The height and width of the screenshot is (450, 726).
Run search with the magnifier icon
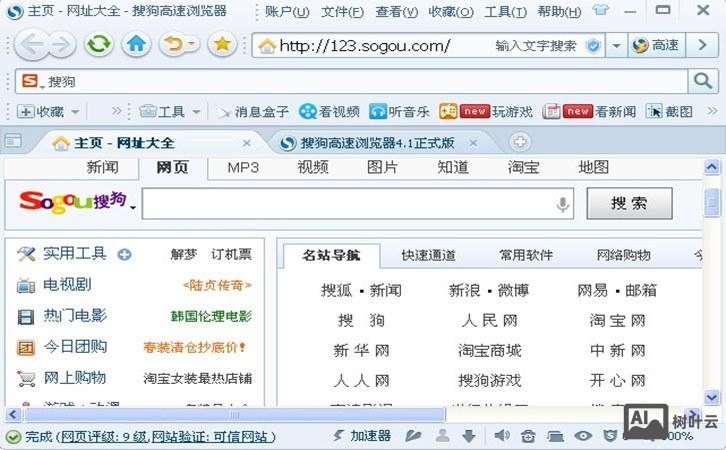703,81
